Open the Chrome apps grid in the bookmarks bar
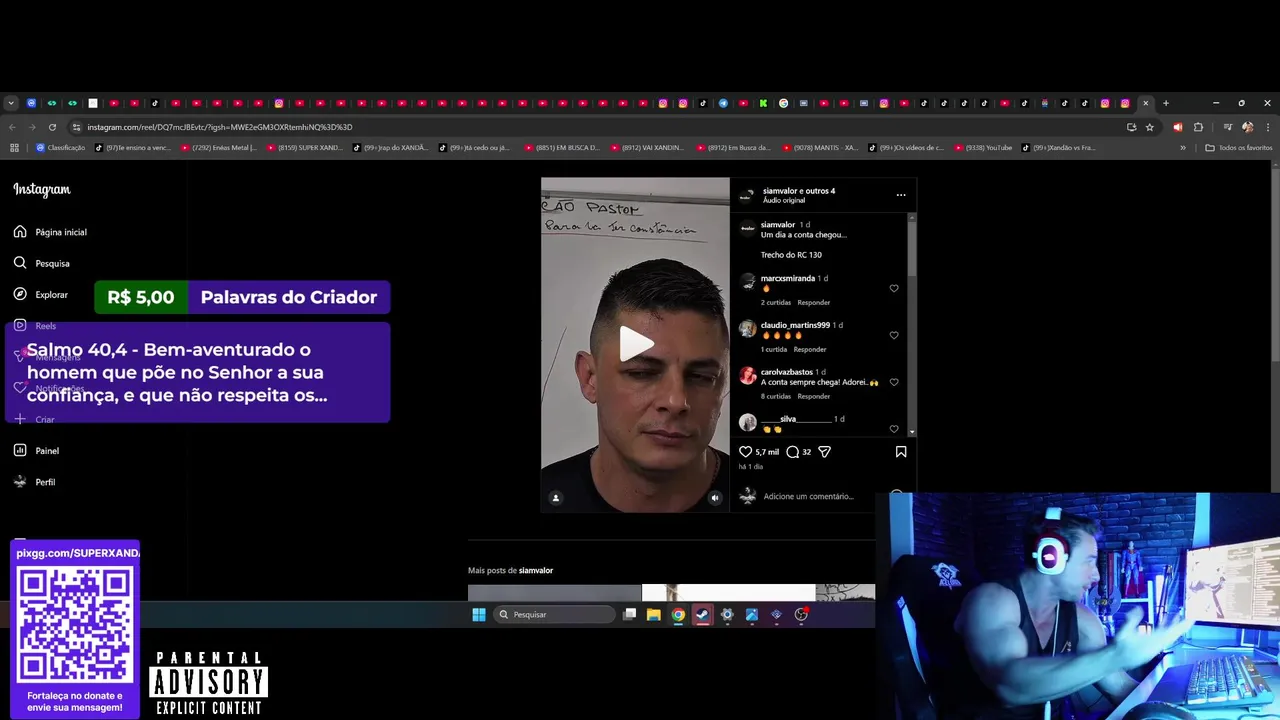This screenshot has height=720, width=1280. tap(14, 148)
